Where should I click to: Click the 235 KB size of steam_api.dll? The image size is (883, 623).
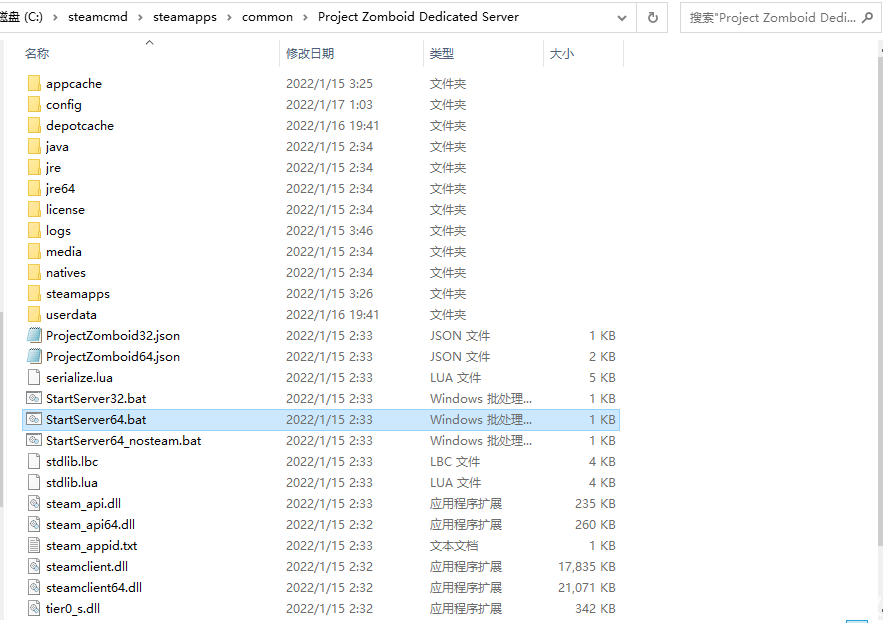(595, 504)
